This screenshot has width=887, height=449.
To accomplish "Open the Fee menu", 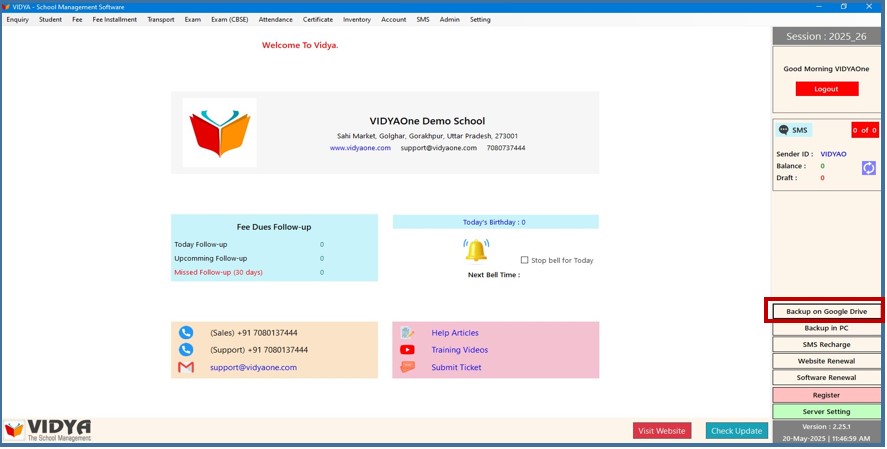I will click(x=77, y=19).
